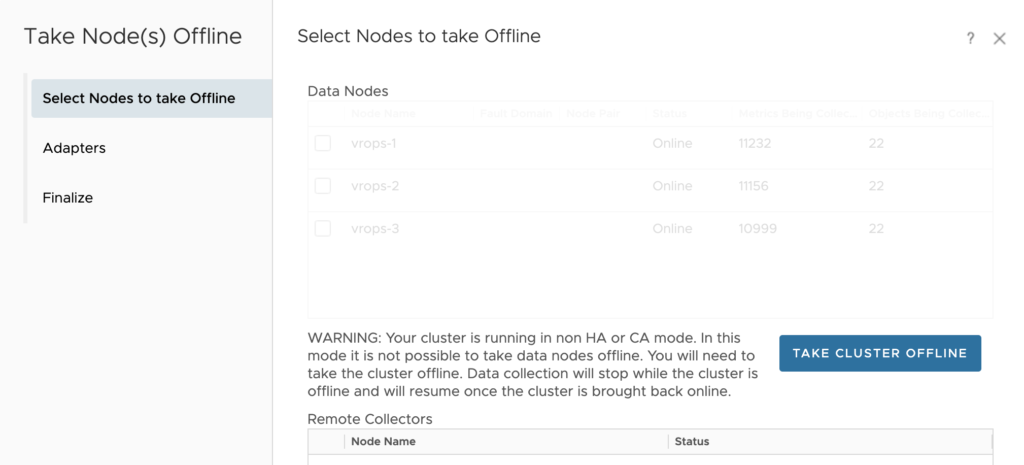The image size is (1024, 465).
Task: Select the vrops-2 node checkbox
Action: 323,186
